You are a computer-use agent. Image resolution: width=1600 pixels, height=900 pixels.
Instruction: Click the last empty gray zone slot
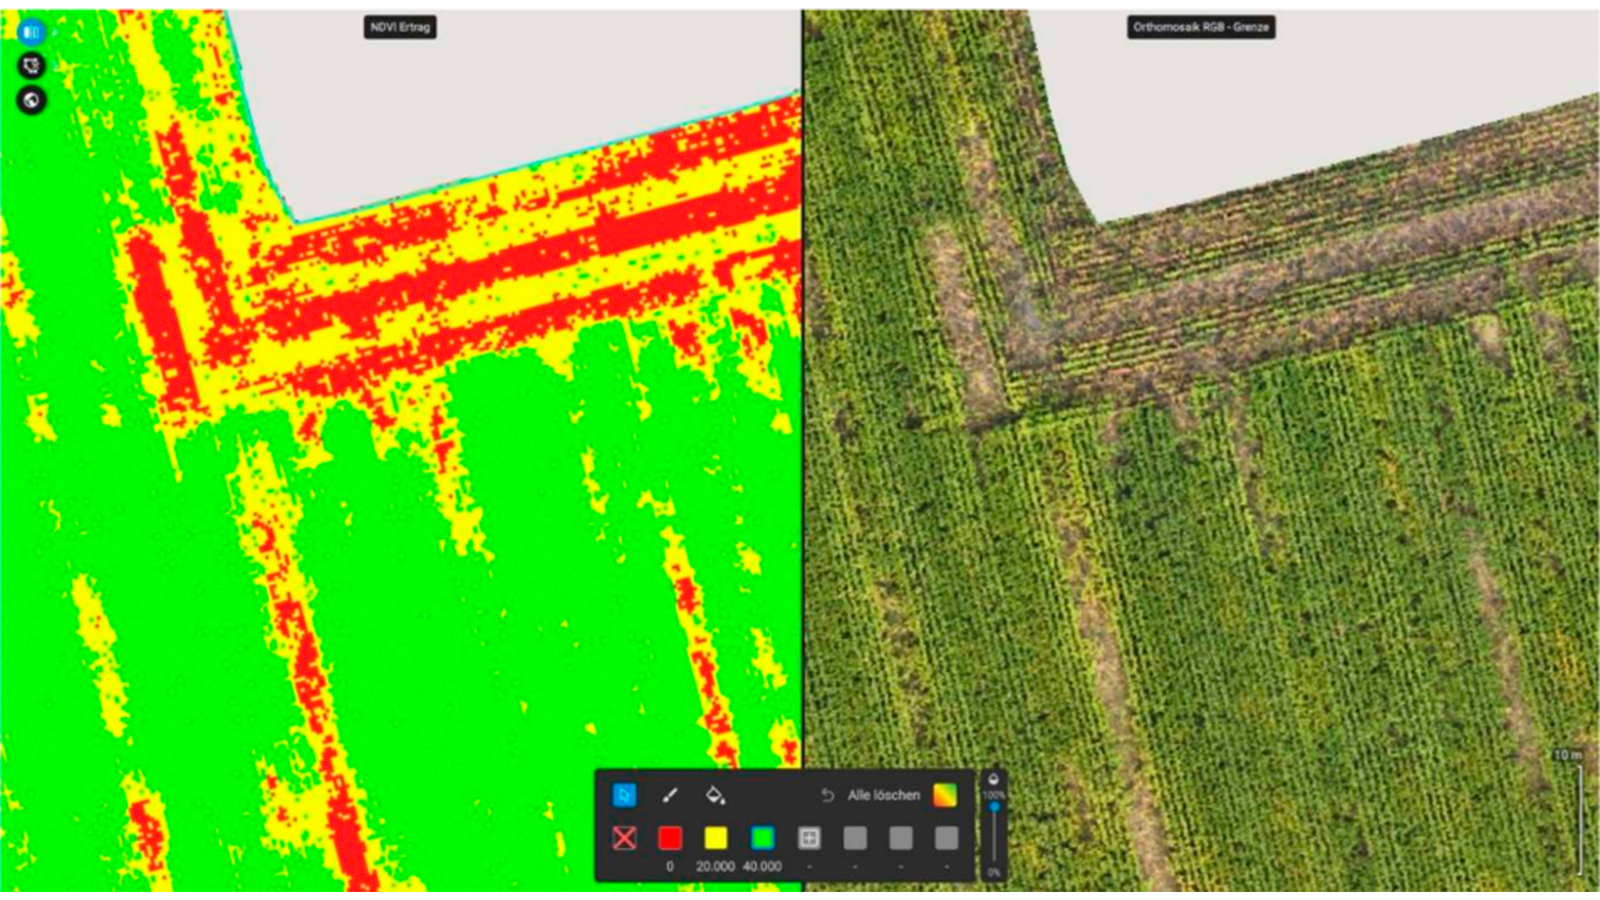pyautogui.click(x=946, y=838)
